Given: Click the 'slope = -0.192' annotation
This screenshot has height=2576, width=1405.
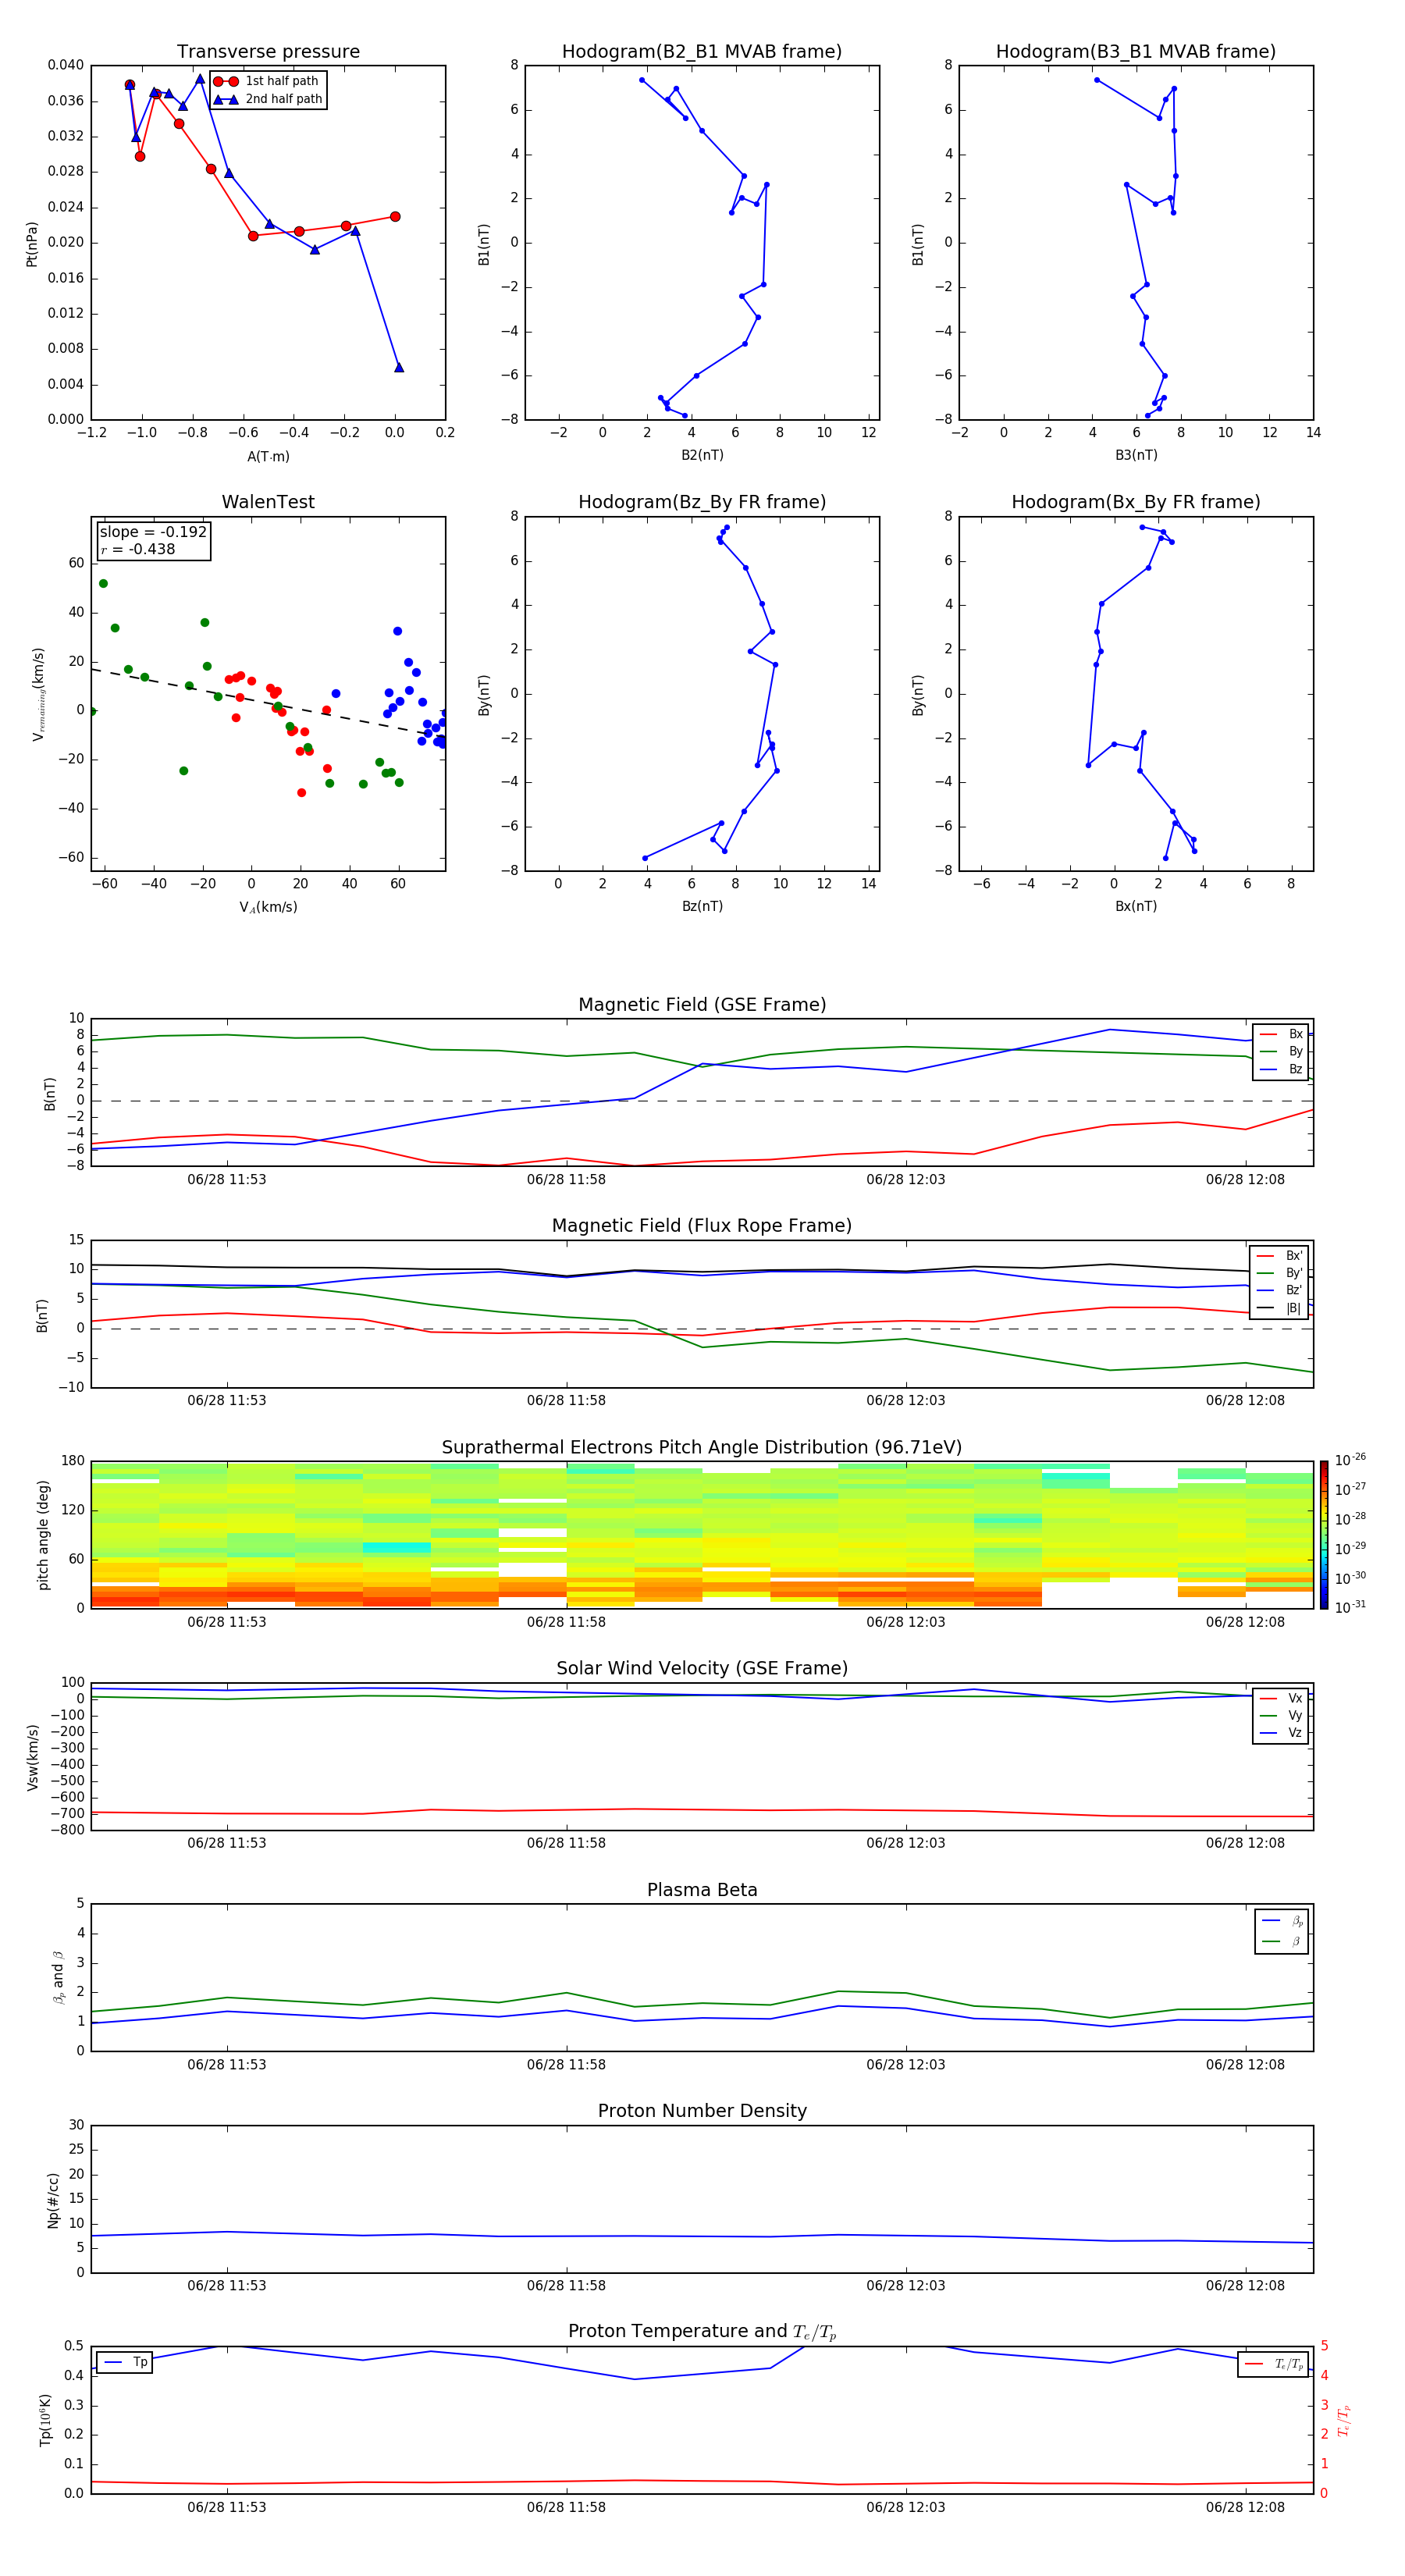Looking at the screenshot, I should (x=153, y=532).
